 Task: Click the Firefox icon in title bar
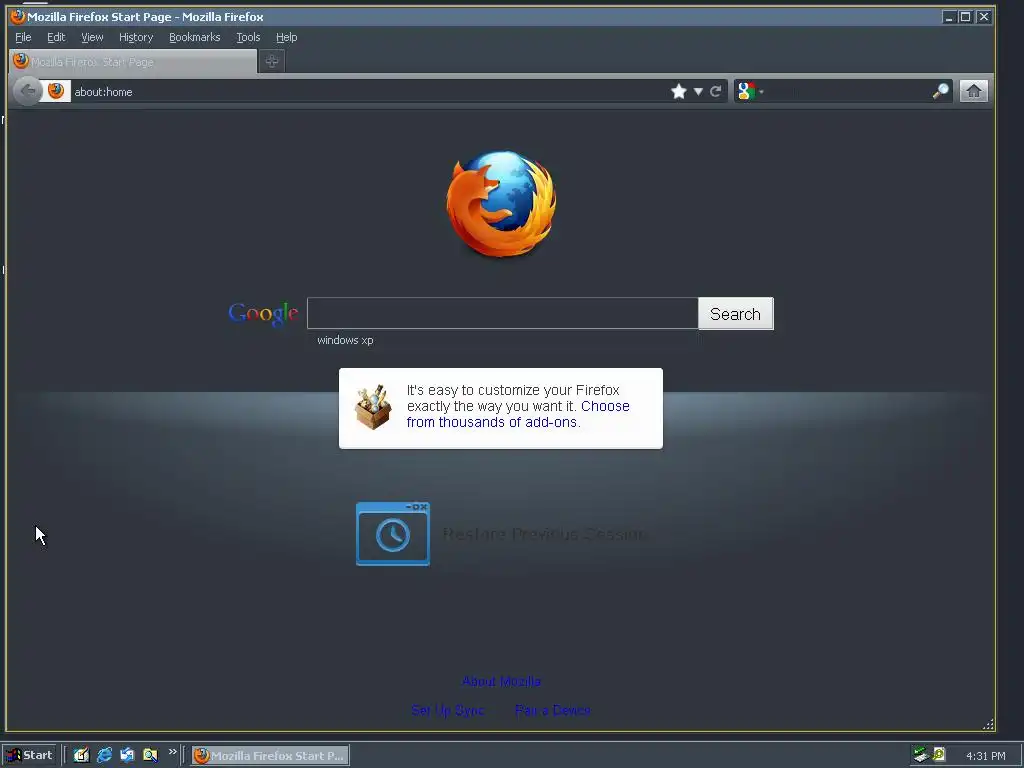pos(18,16)
